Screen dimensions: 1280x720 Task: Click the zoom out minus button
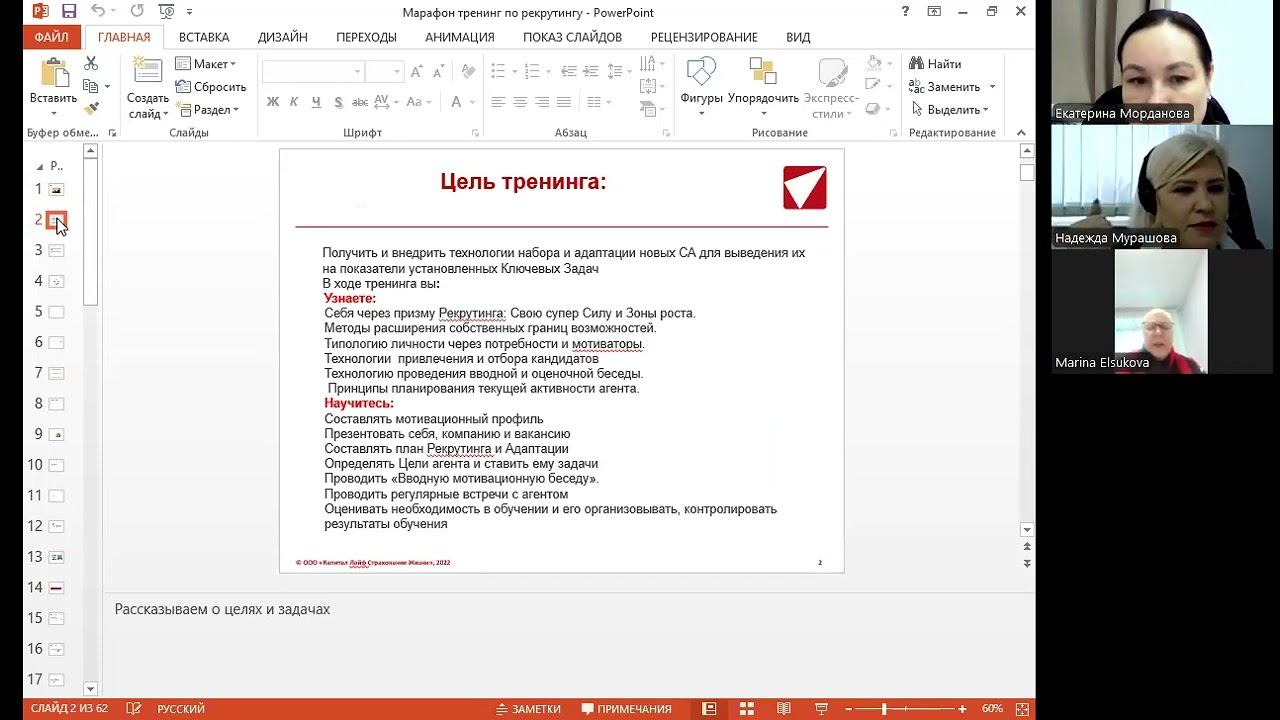(849, 709)
